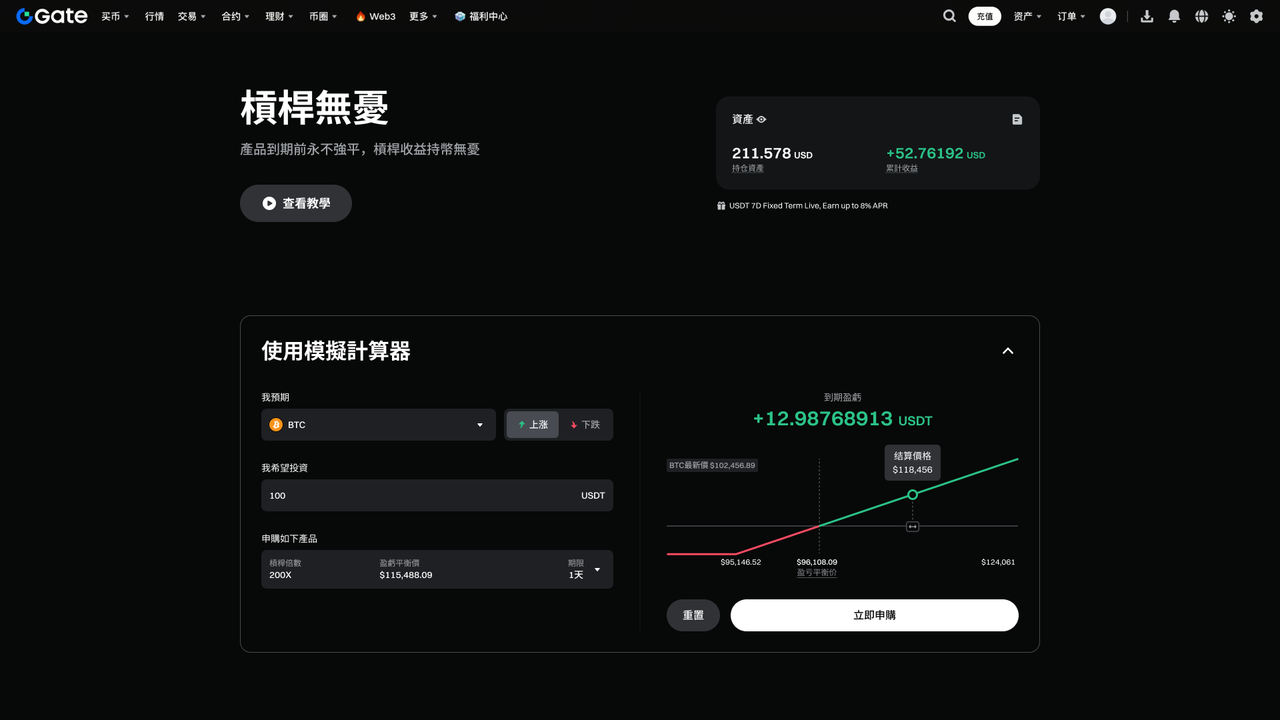Screen dimensions: 1280x720
Task: Open the asset records document icon
Action: pos(1017,119)
